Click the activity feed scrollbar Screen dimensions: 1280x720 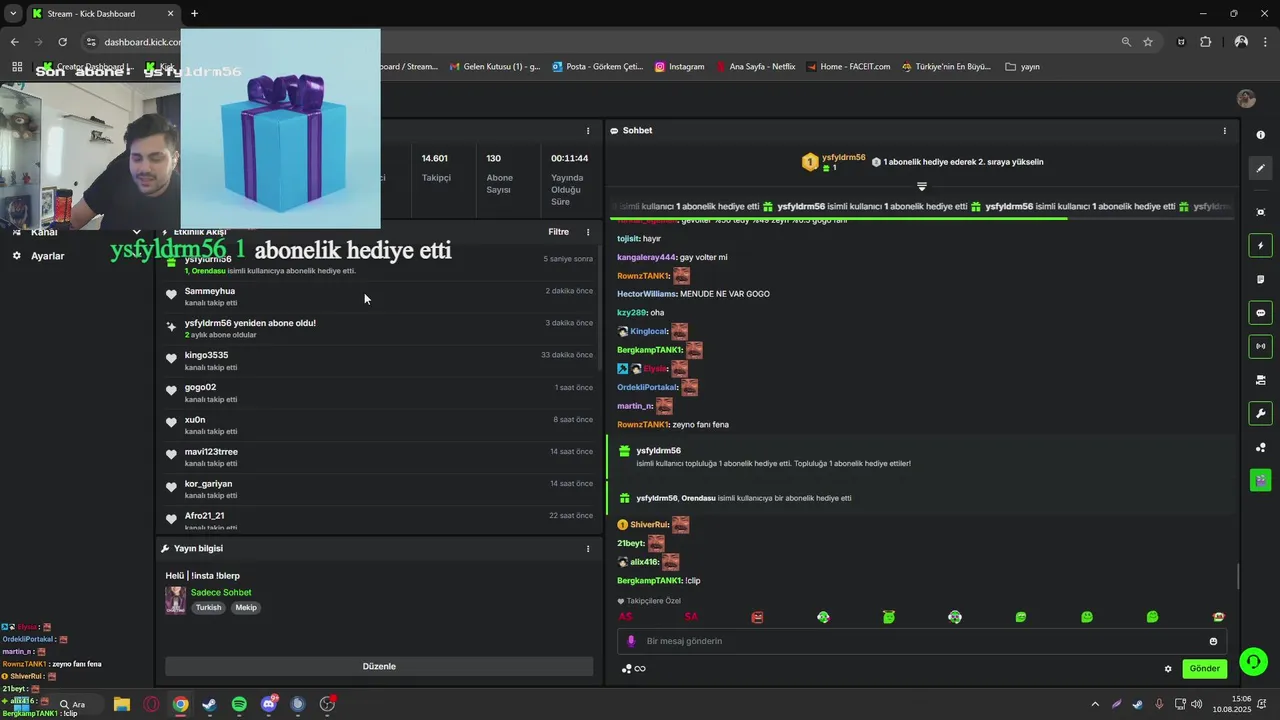598,310
